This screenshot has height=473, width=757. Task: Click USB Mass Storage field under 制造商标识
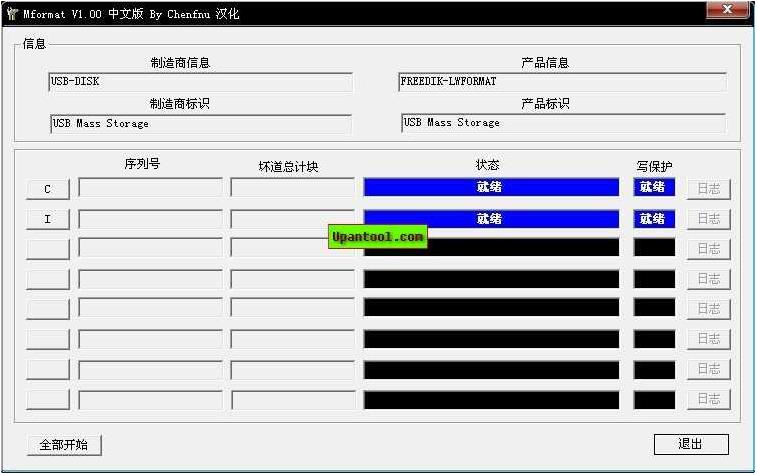coord(201,124)
